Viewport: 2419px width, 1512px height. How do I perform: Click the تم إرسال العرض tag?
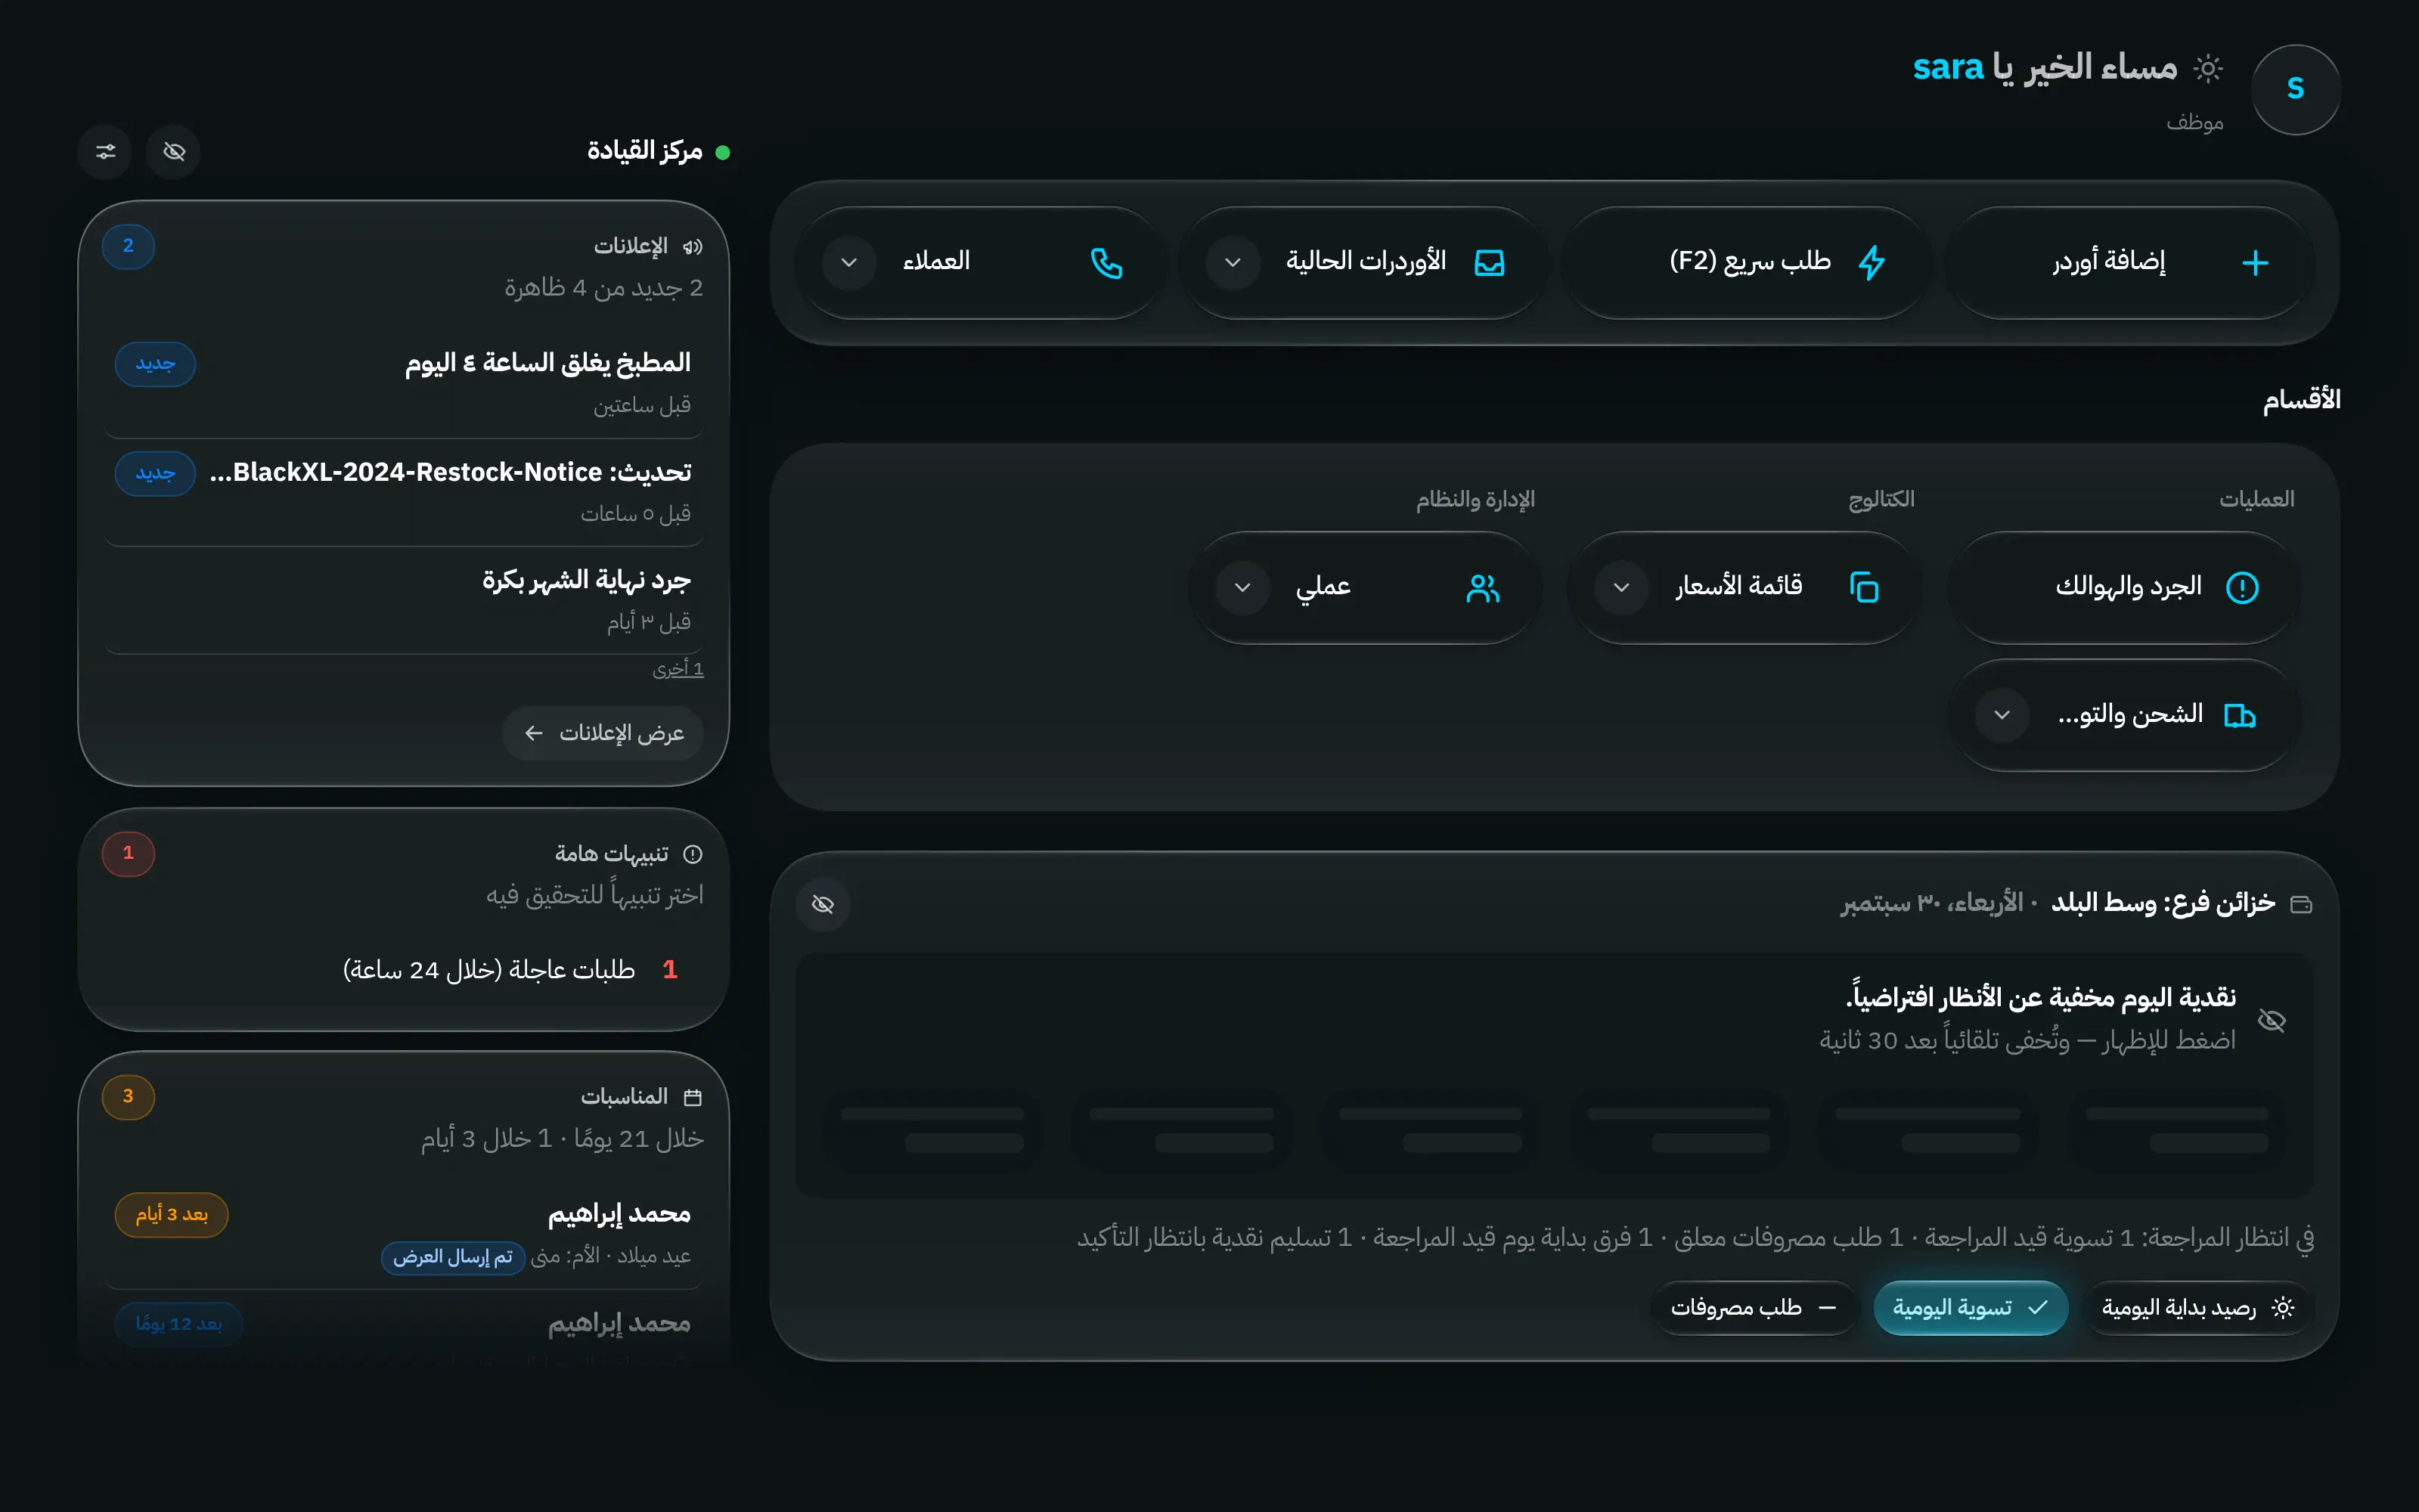(x=453, y=1257)
